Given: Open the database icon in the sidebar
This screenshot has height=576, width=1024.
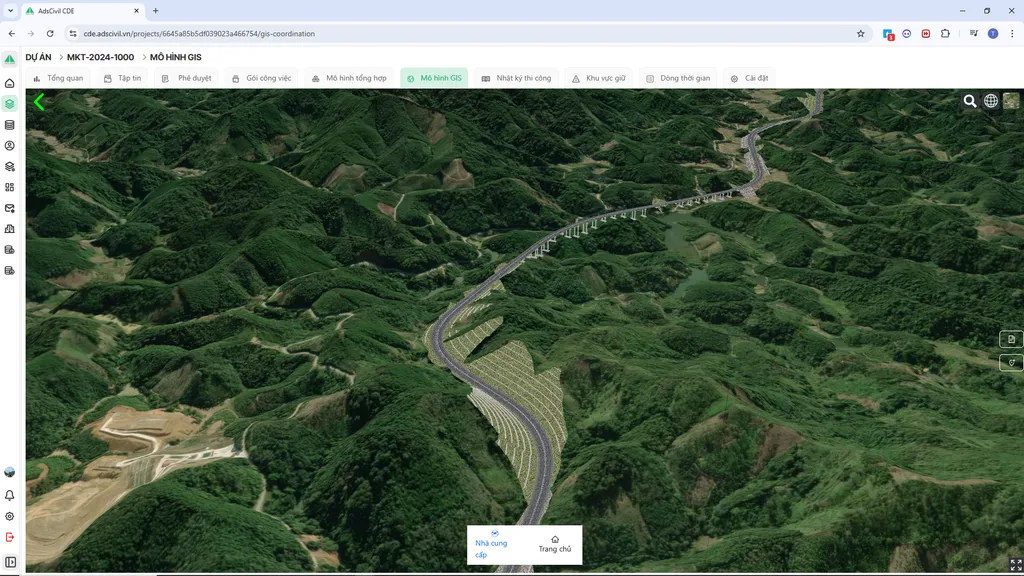Looking at the screenshot, I should [x=10, y=125].
